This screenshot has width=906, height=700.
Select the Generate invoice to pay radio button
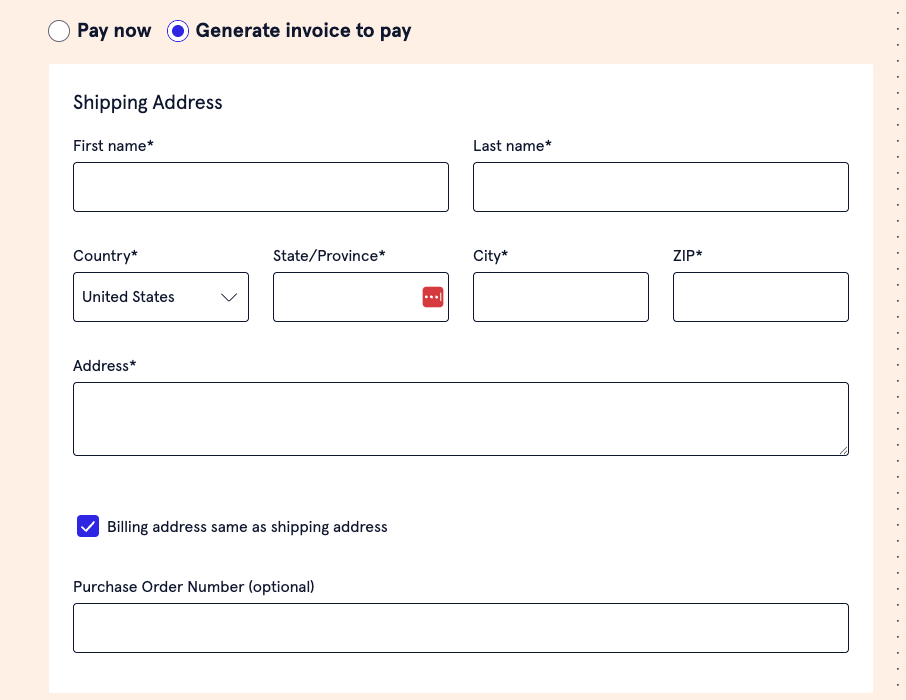click(178, 31)
